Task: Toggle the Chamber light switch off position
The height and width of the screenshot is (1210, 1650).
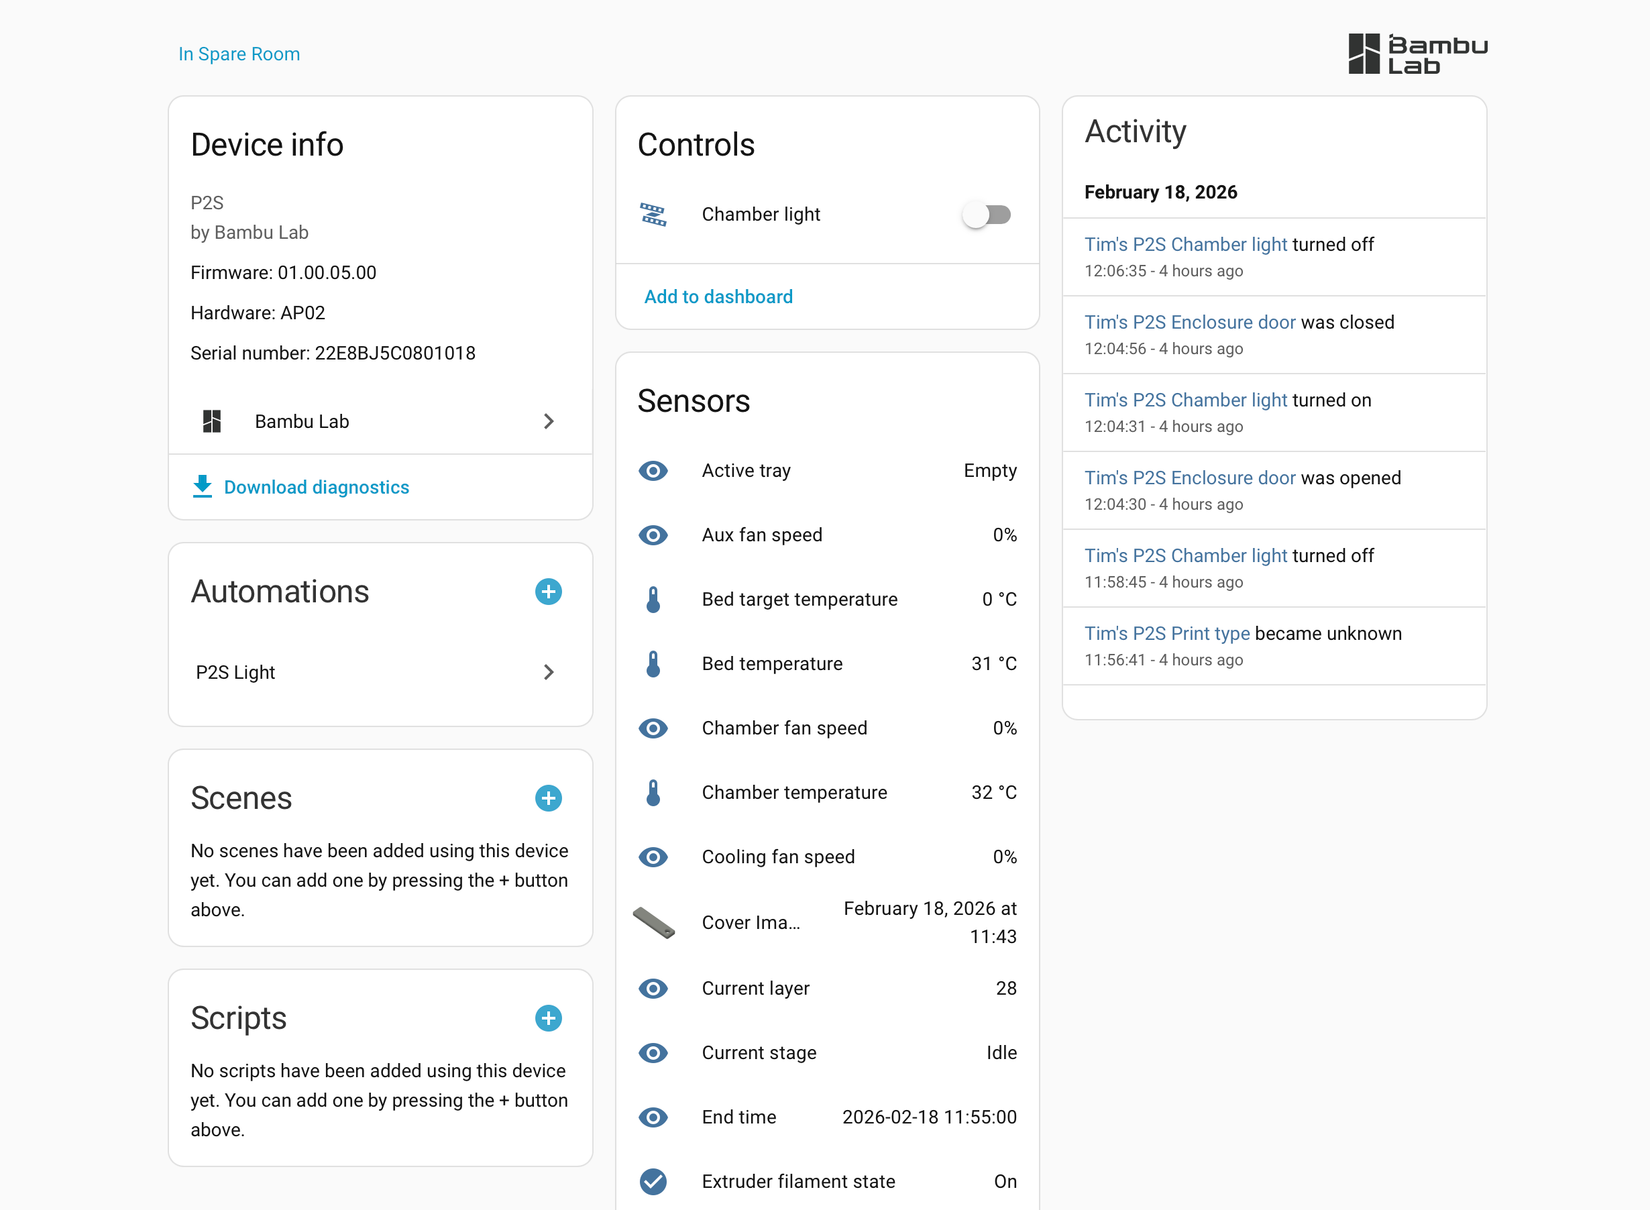Action: pyautogui.click(x=987, y=214)
